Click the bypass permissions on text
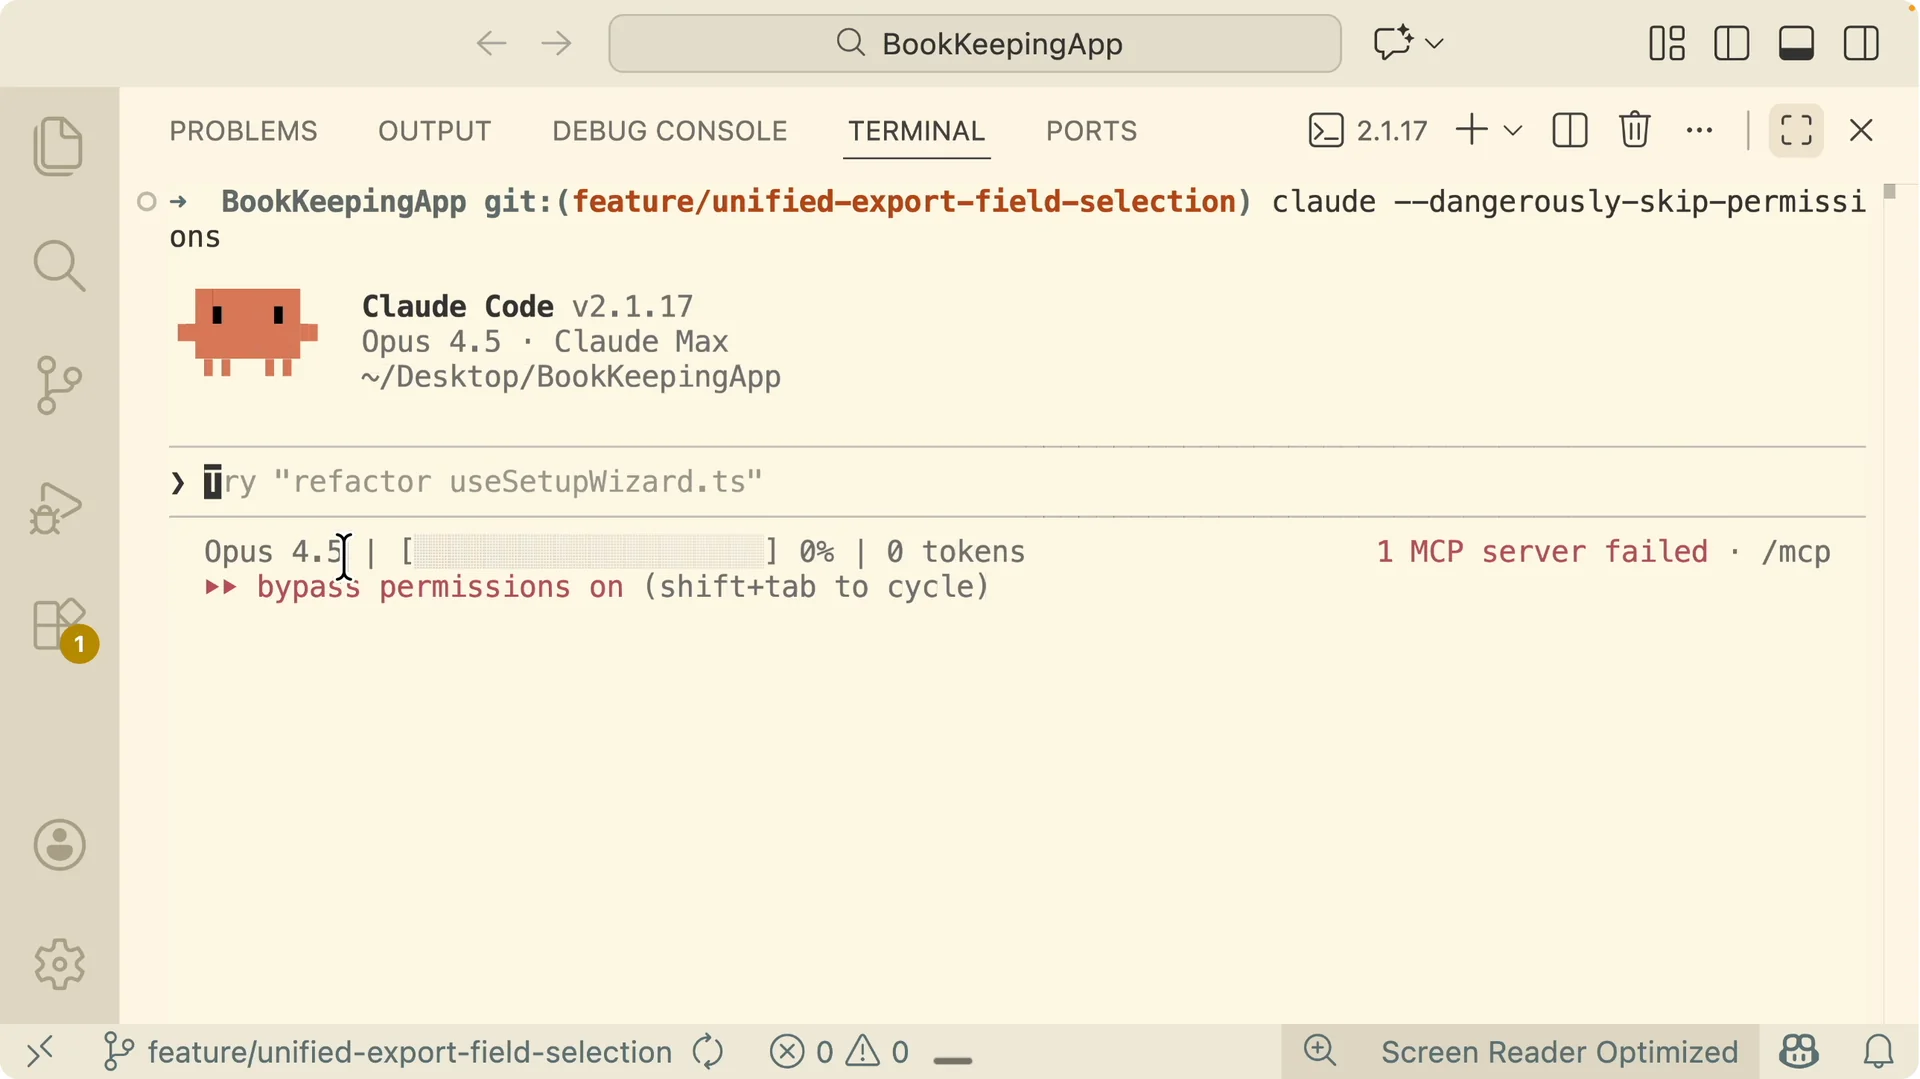1920x1079 pixels. click(x=440, y=587)
